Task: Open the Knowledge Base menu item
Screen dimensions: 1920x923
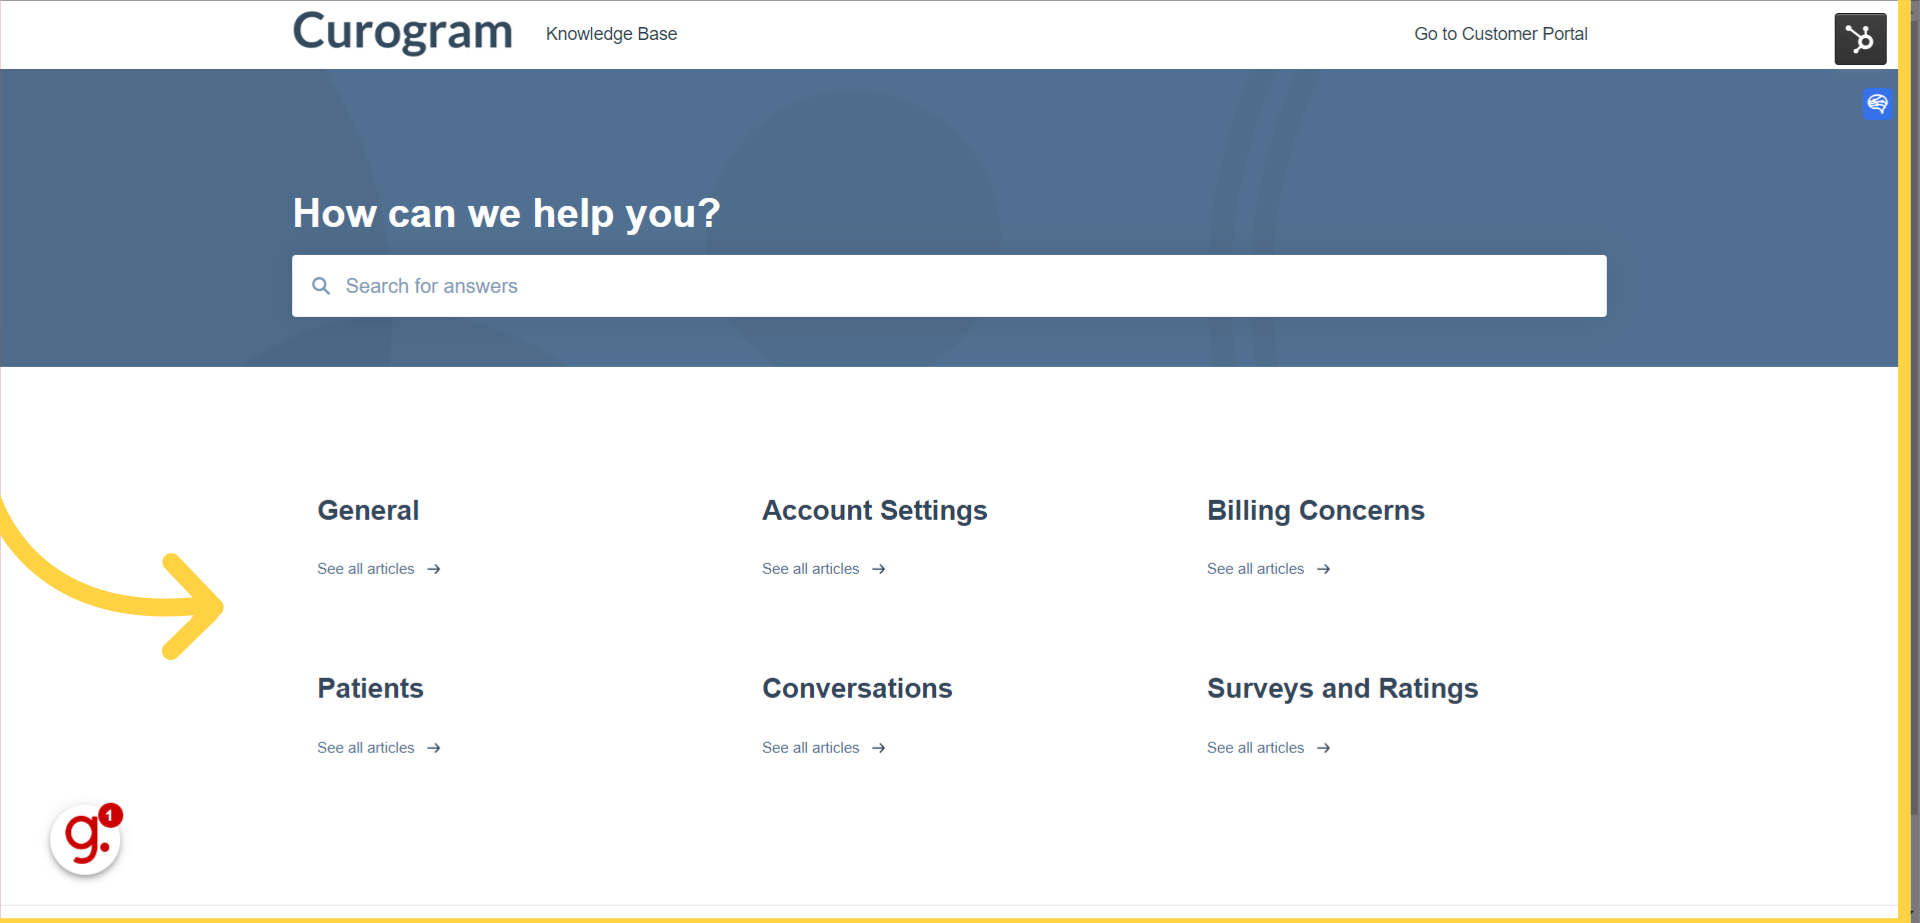Action: click(611, 33)
